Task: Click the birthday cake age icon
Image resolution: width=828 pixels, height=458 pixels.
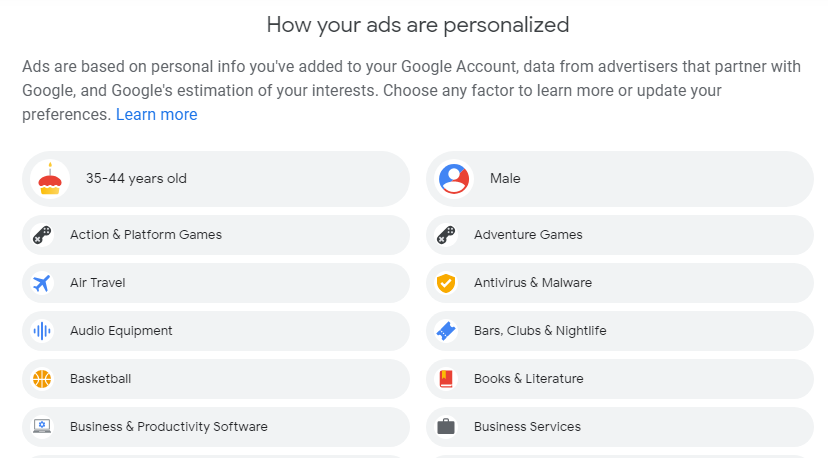Action: 49,179
